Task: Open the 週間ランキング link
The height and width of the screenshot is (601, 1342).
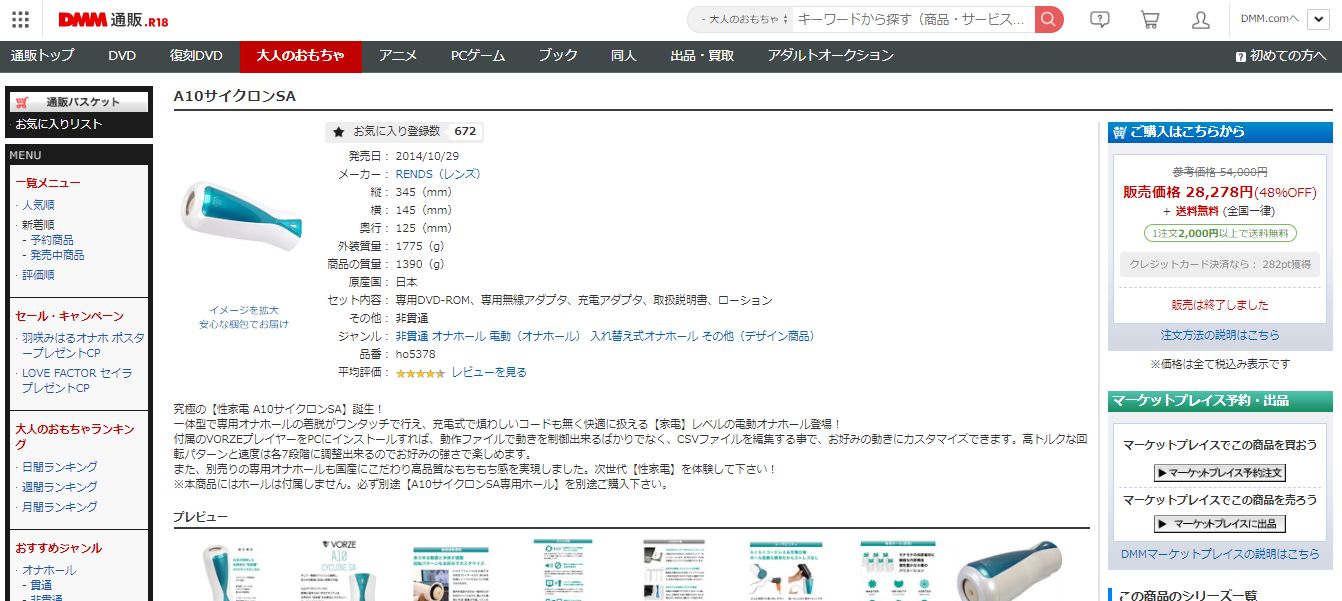Action: [x=60, y=487]
